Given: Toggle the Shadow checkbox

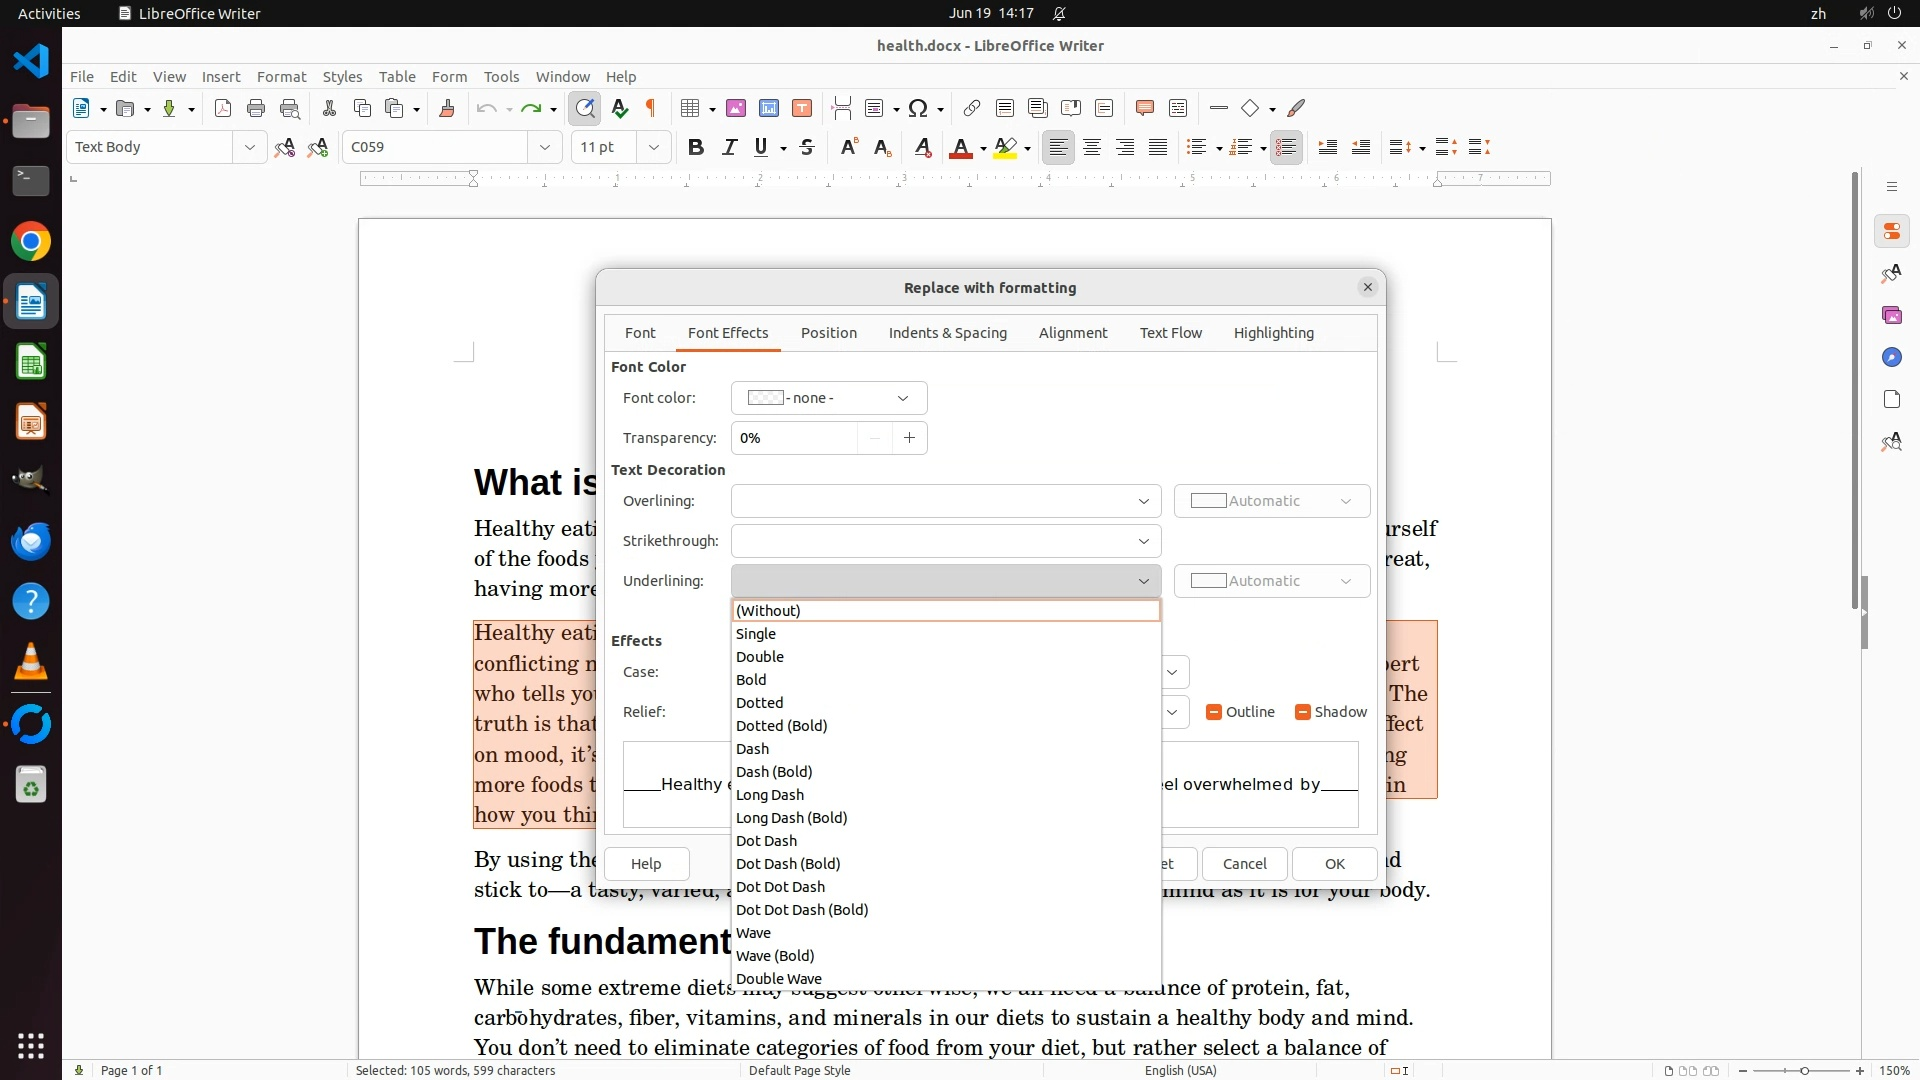Looking at the screenshot, I should 1302,712.
